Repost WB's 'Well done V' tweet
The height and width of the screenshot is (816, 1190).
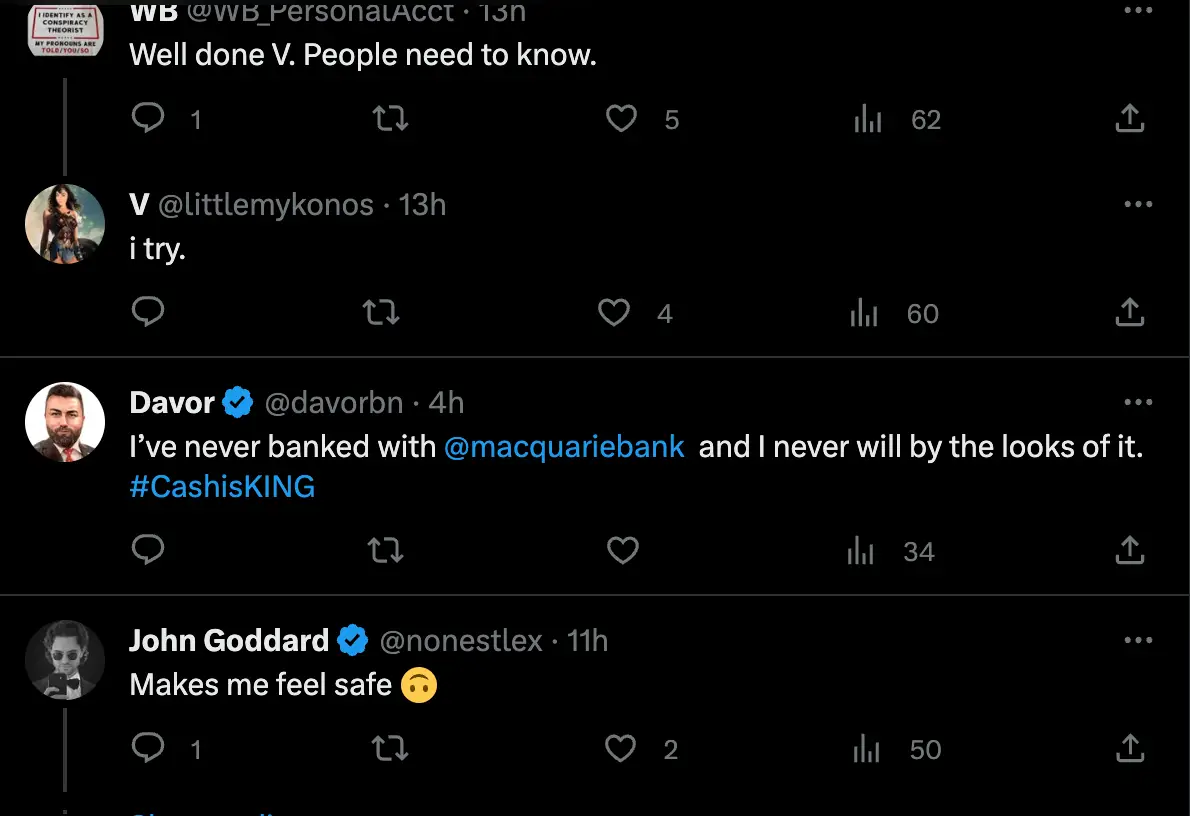click(x=390, y=120)
